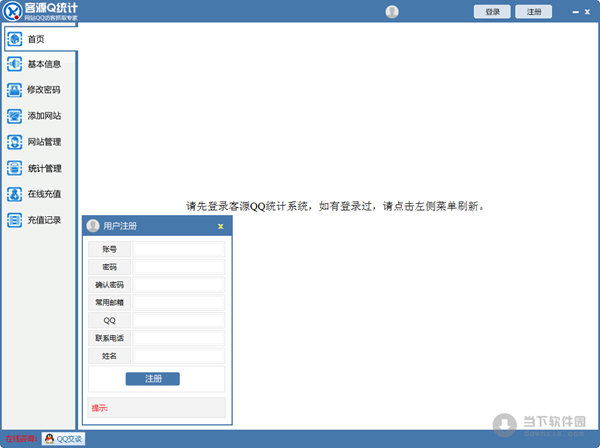The image size is (600, 448).
Task: Click the 首页 home icon in sidebar
Action: (15, 39)
